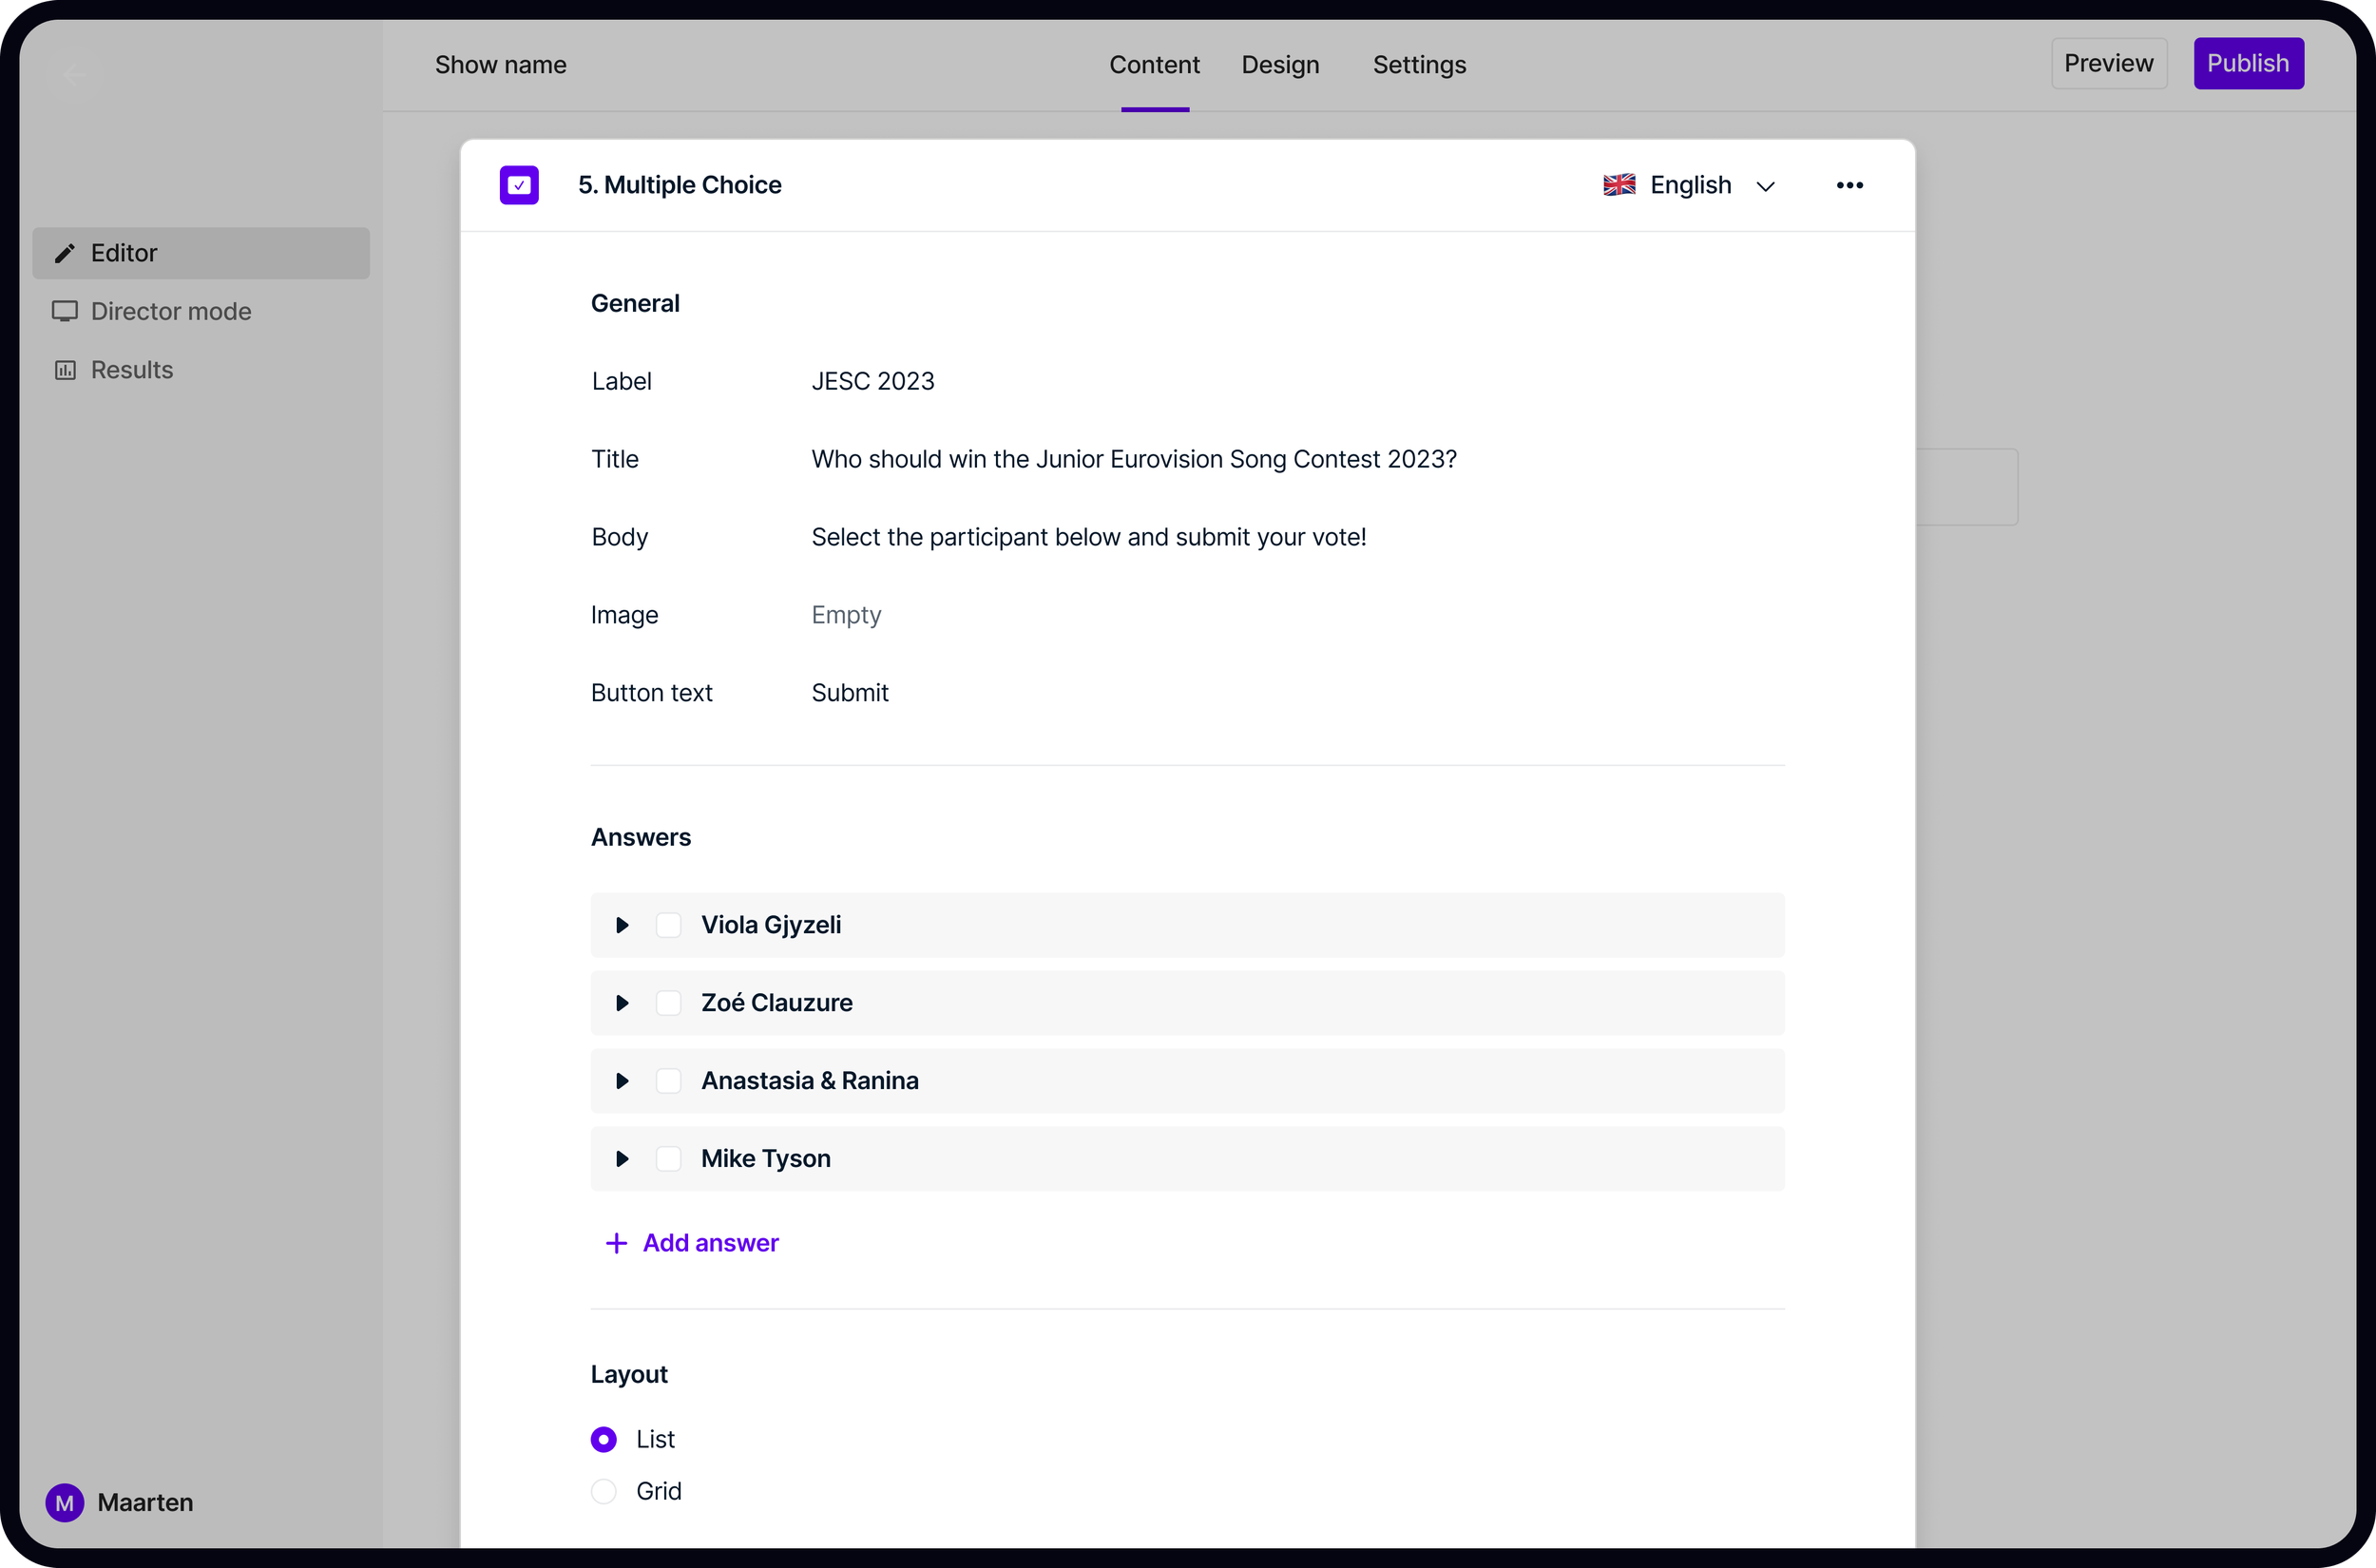Click the purple Multiple Choice checkbox icon
The width and height of the screenshot is (2376, 1568).
click(519, 185)
